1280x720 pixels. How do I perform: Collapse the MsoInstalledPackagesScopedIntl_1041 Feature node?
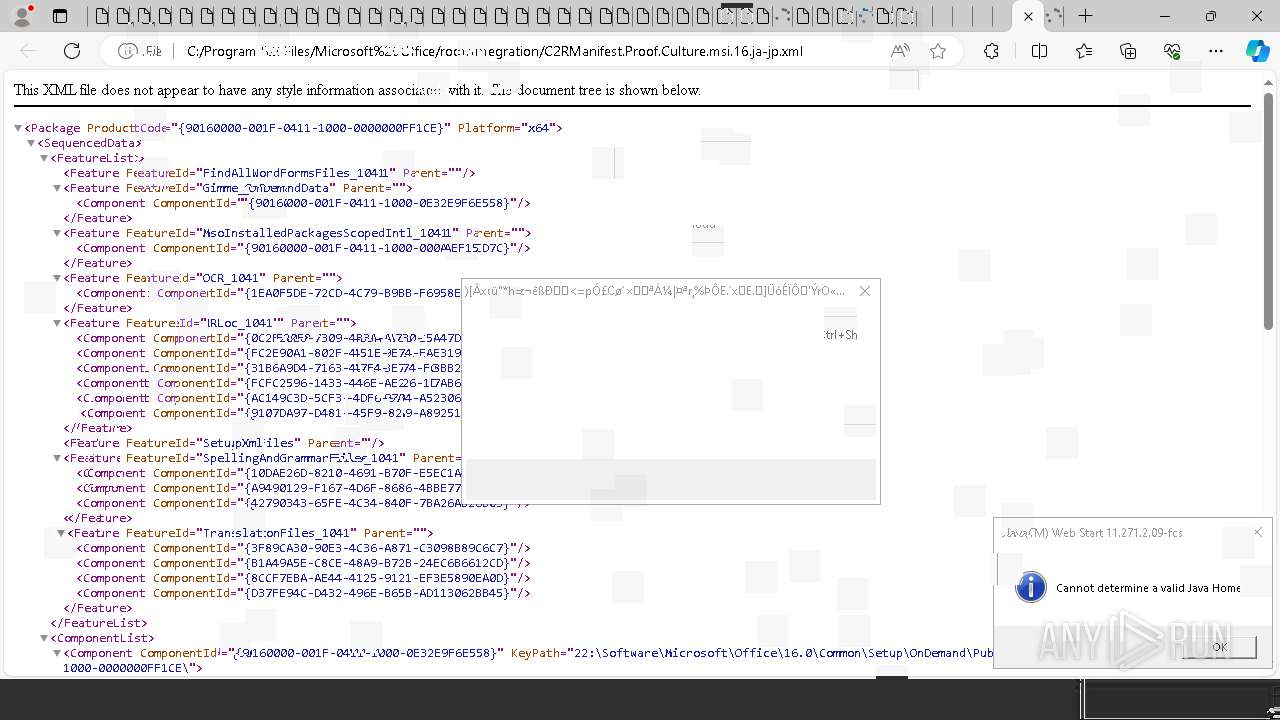(57, 233)
